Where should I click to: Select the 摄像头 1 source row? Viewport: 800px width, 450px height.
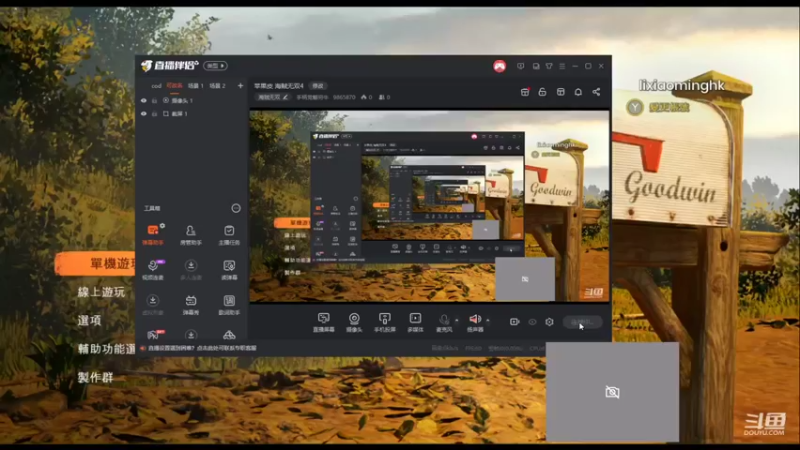click(x=192, y=101)
